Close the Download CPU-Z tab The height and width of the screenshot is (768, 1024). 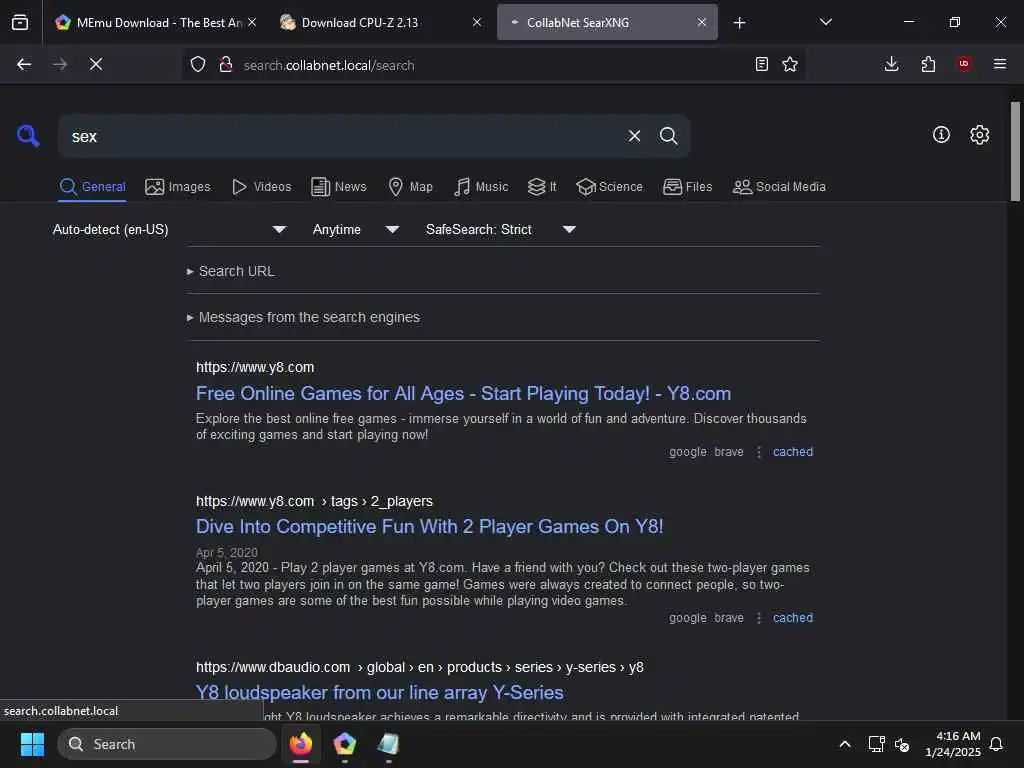coord(477,22)
